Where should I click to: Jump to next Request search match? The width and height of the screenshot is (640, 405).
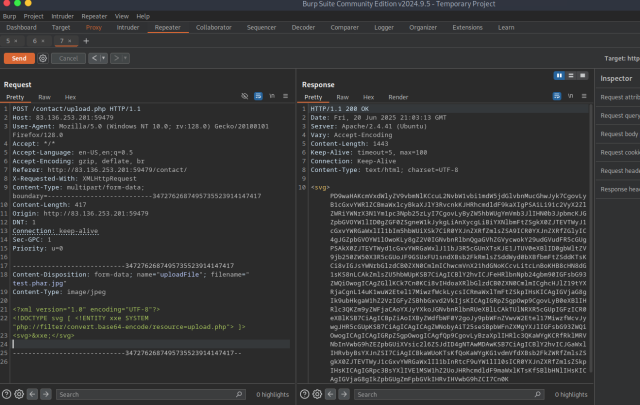pyautogui.click(x=46, y=394)
